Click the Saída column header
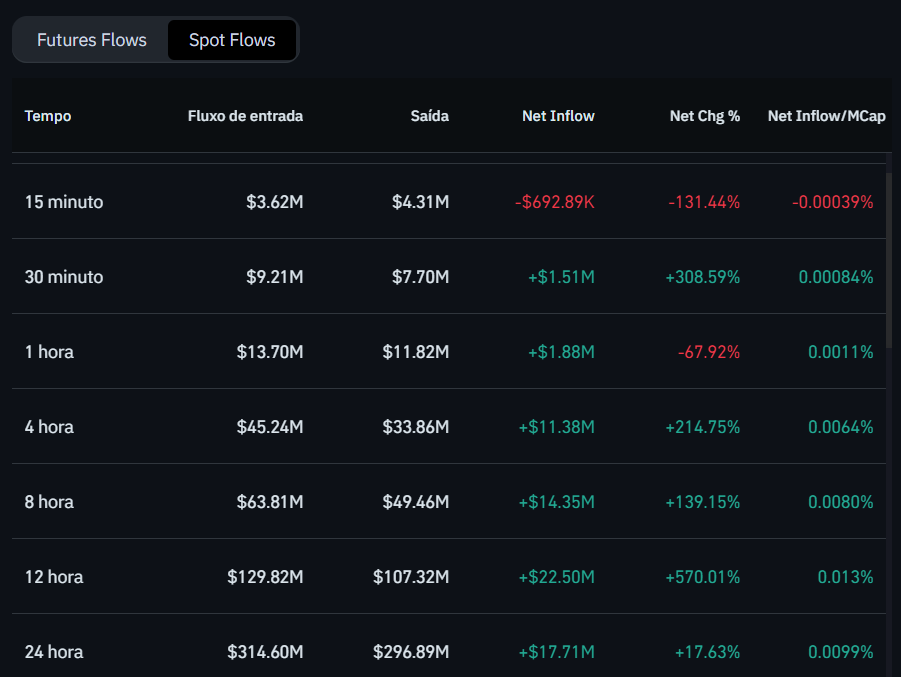The width and height of the screenshot is (901, 677). pos(429,116)
